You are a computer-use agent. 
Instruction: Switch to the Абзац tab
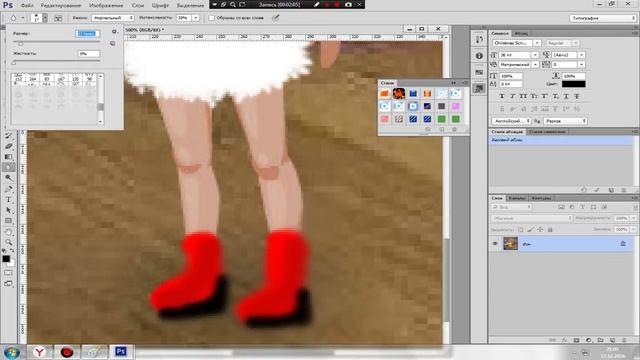click(521, 33)
